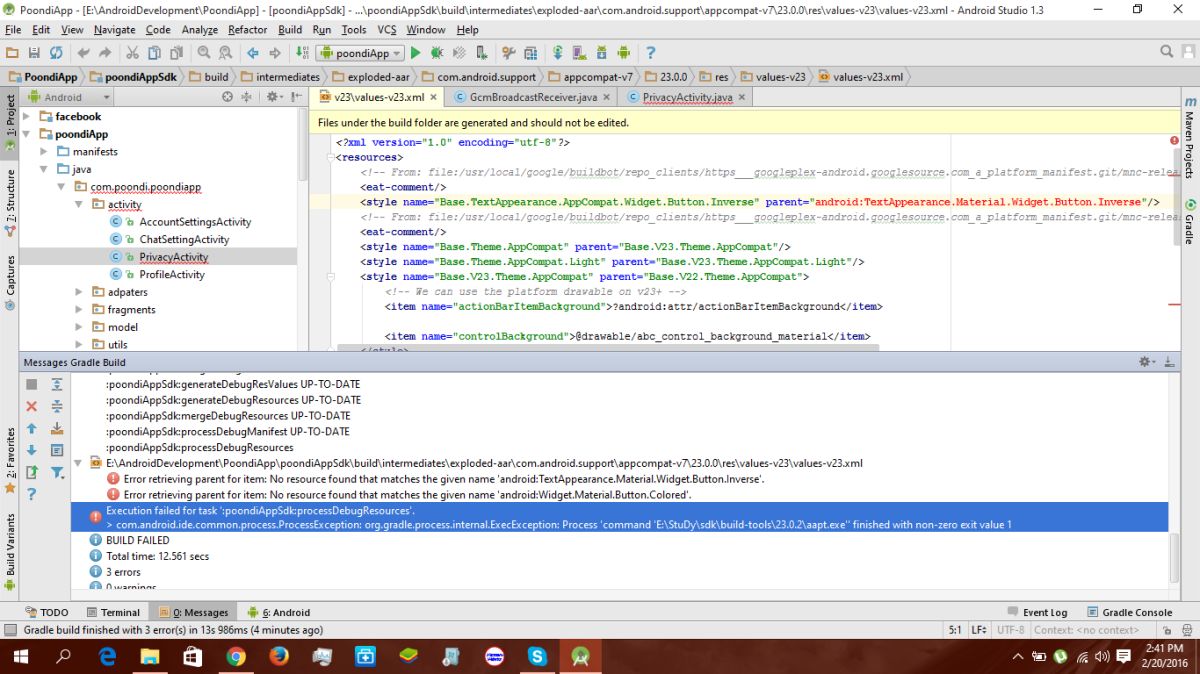Click the Navigate Forward arrow icon
This screenshot has height=674, width=1200.
[x=274, y=53]
